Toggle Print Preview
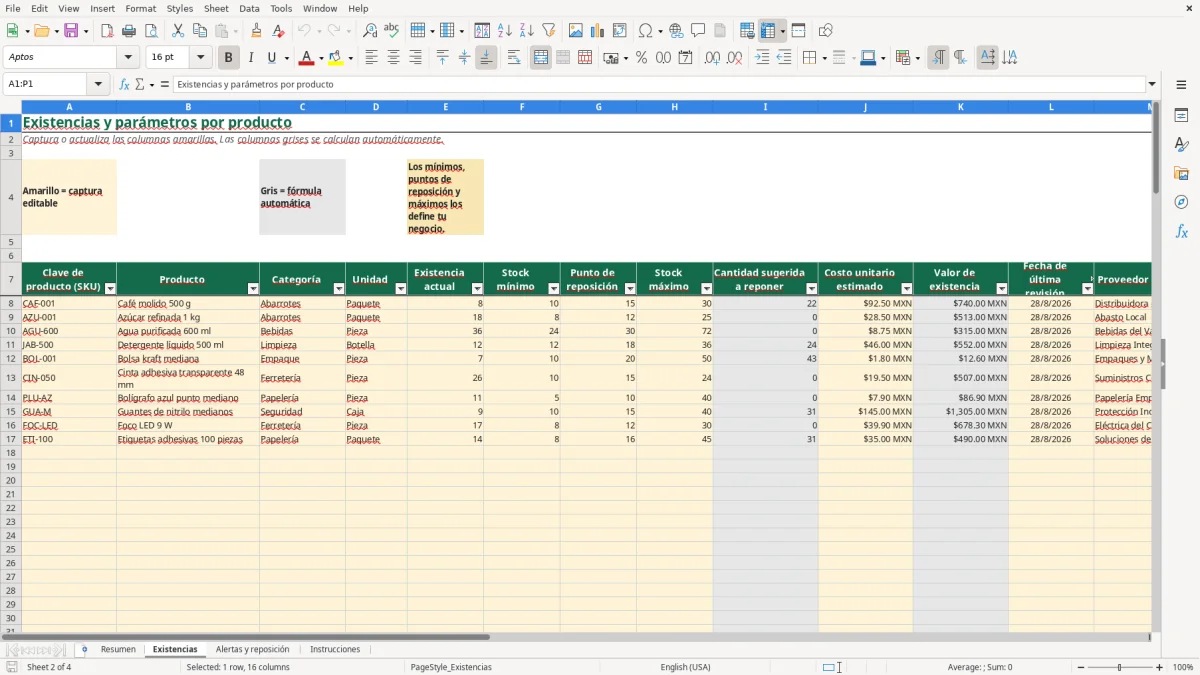Screen dimensions: 1200x675 click(x=151, y=31)
